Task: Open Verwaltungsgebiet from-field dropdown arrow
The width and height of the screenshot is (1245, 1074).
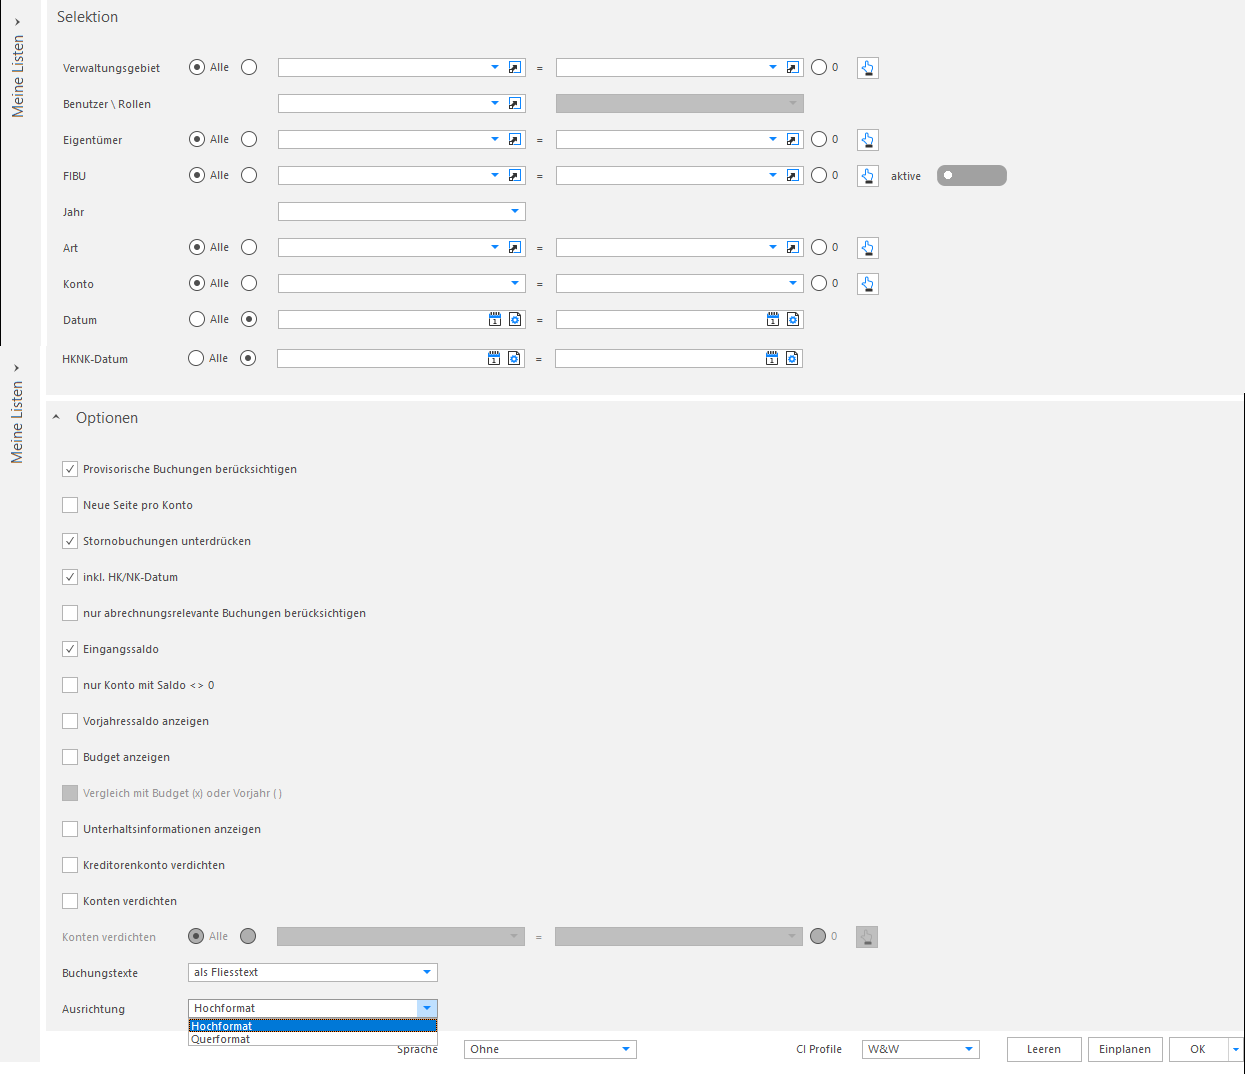Action: tap(495, 68)
